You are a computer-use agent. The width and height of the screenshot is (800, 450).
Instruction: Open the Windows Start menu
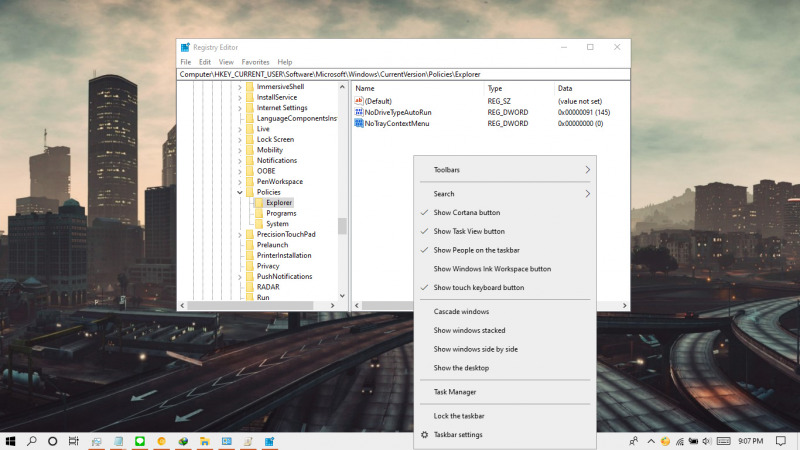click(10, 441)
